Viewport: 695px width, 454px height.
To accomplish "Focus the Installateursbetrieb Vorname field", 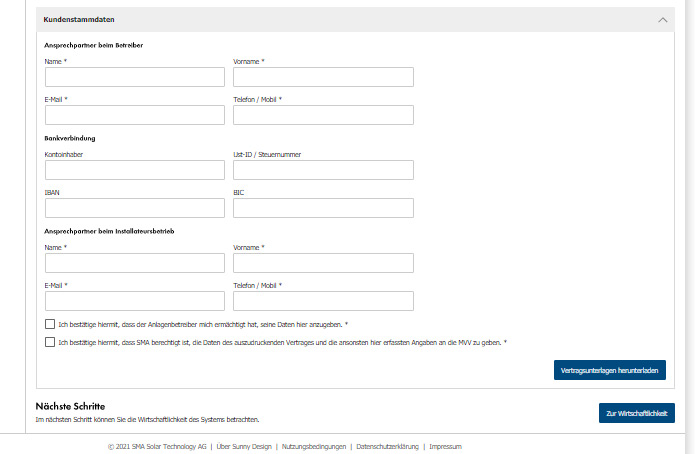I will [x=323, y=263].
